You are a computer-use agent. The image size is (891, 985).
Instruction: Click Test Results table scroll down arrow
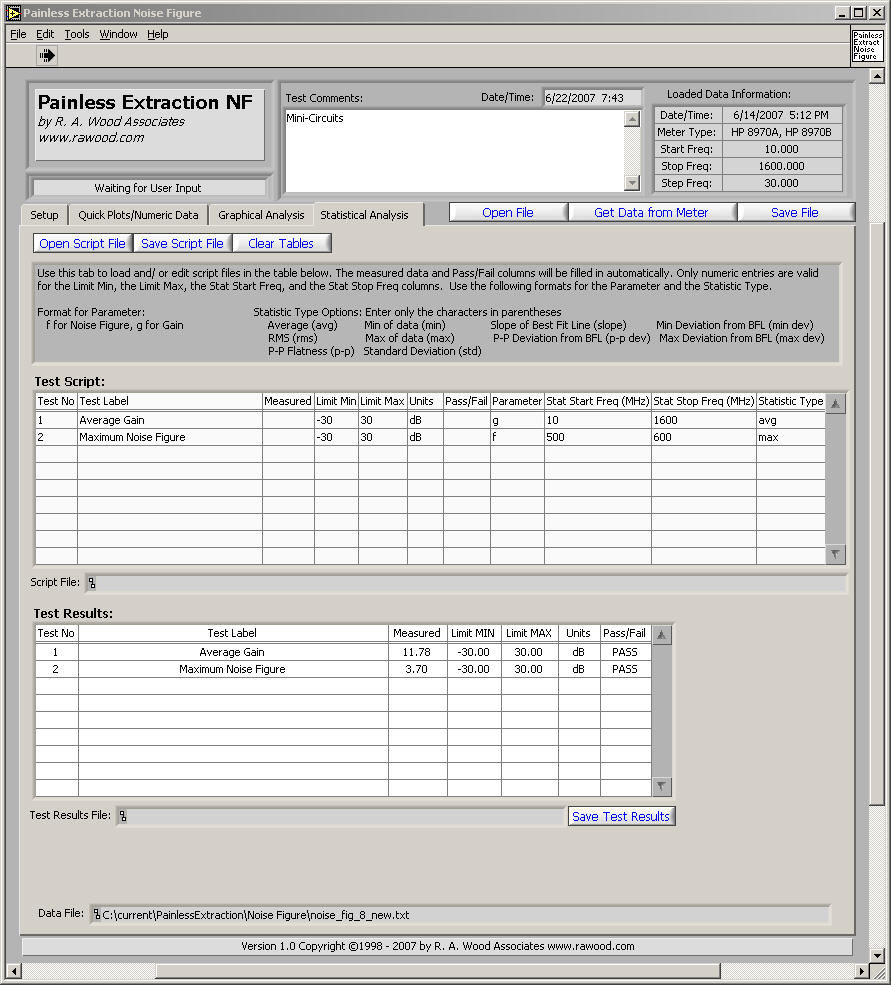click(661, 786)
